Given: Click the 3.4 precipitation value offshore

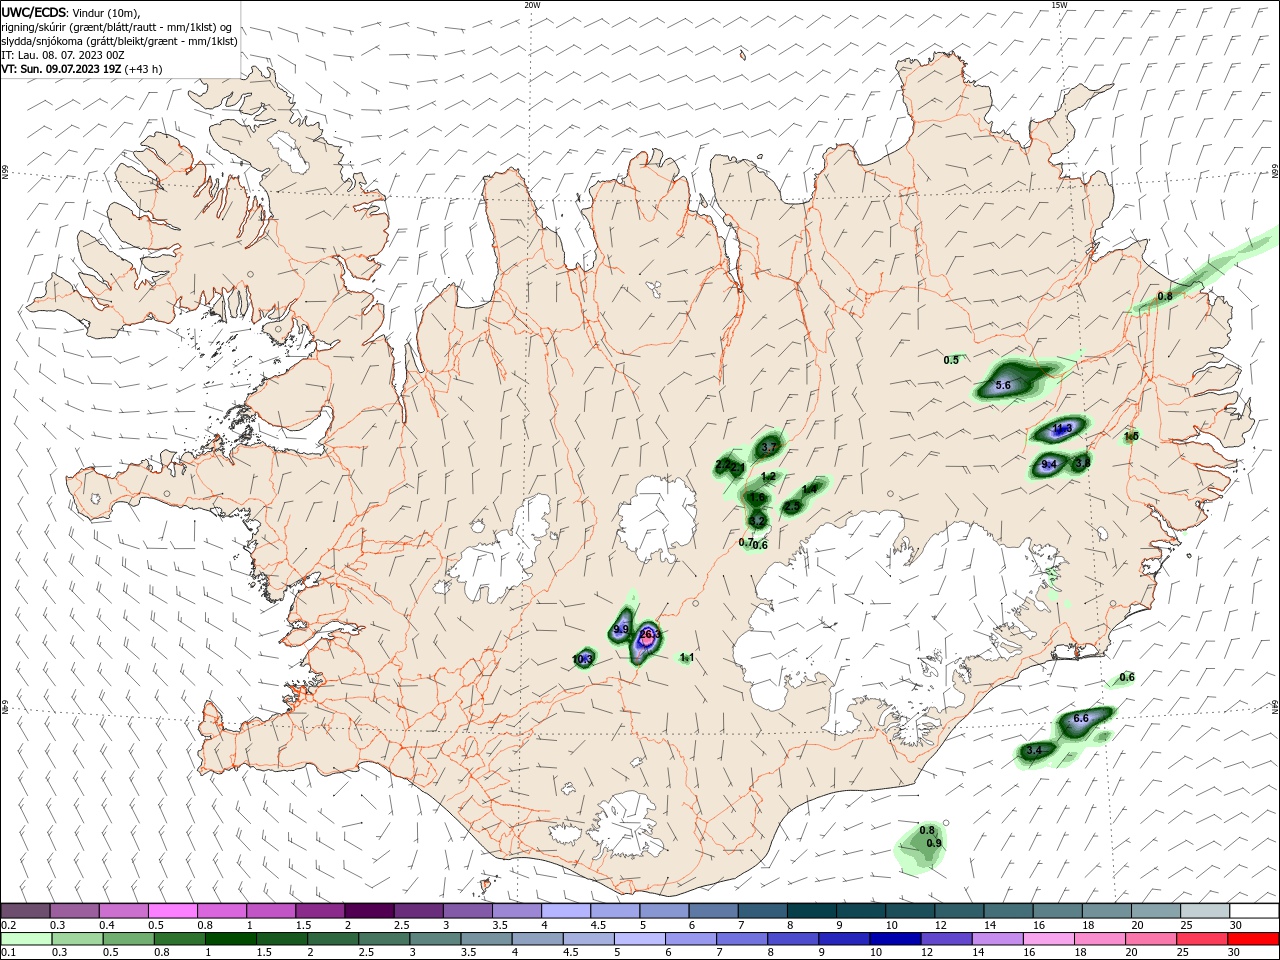Looking at the screenshot, I should click(1035, 750).
